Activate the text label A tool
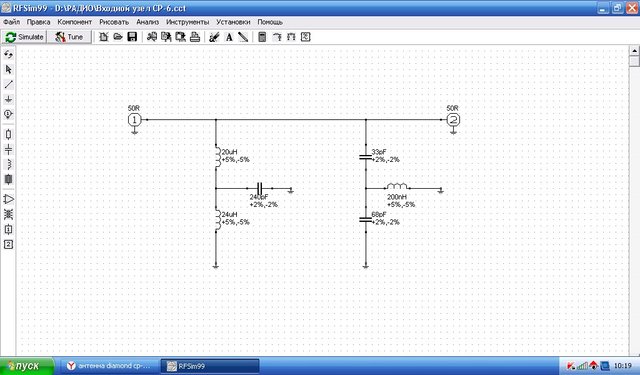The height and width of the screenshot is (375, 640). (x=229, y=37)
